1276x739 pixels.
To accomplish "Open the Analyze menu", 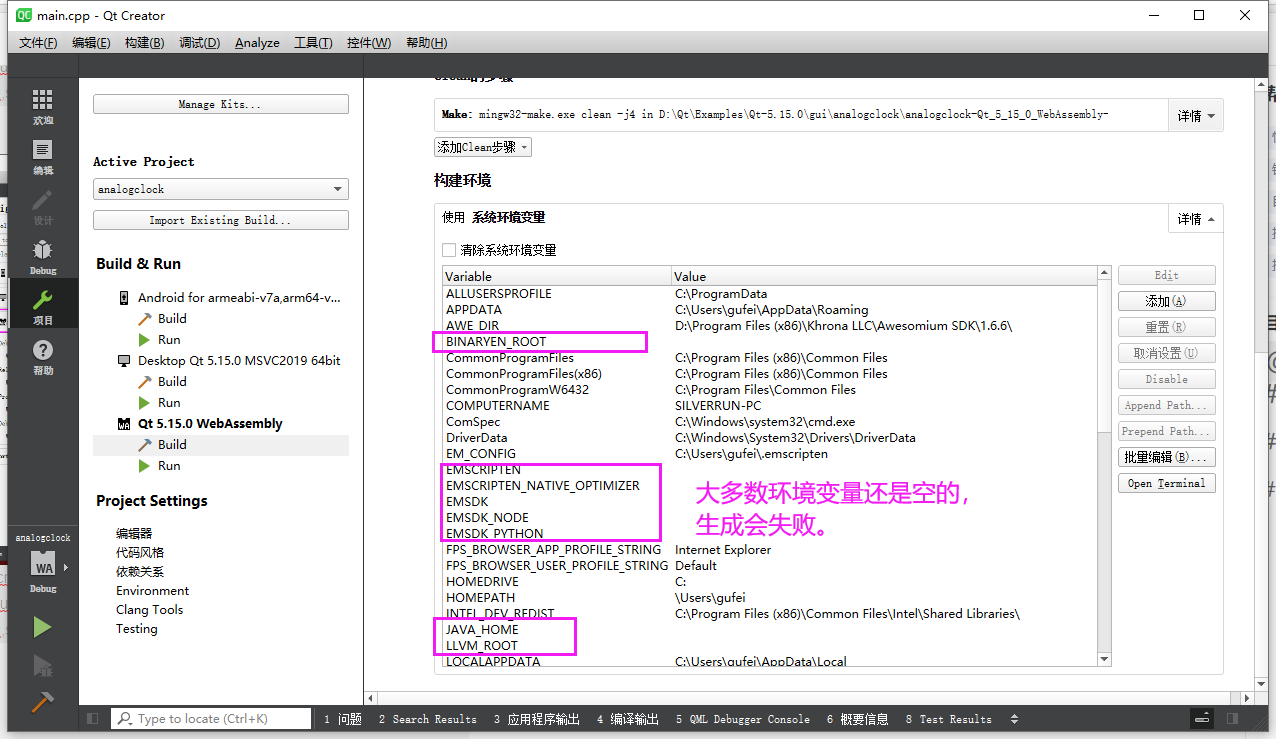I will click(257, 43).
